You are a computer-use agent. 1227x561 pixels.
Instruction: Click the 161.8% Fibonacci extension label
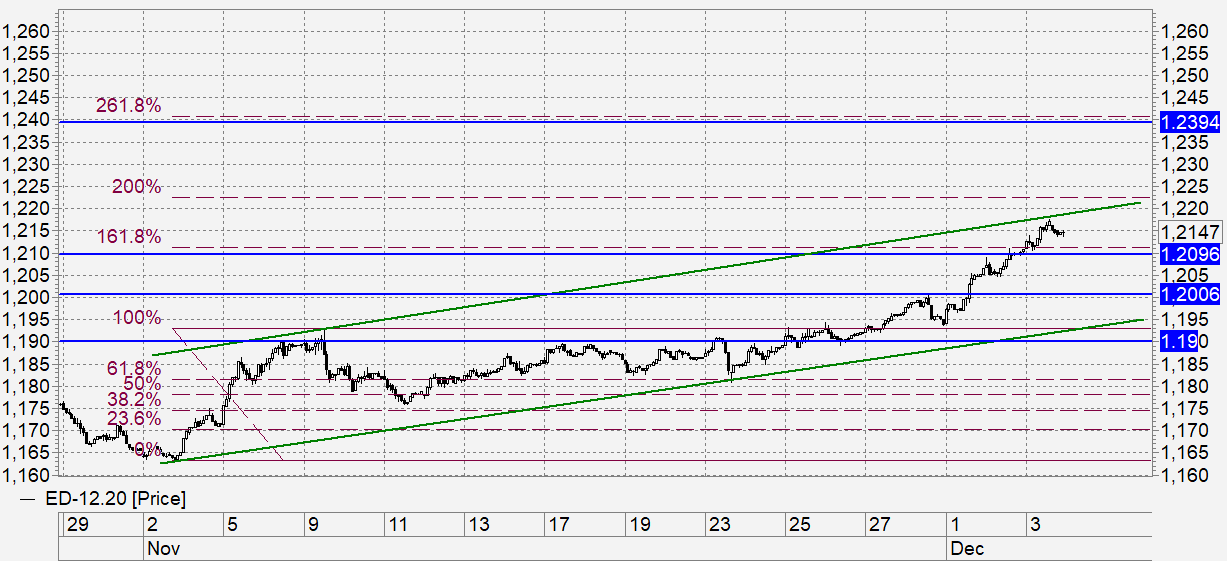(x=128, y=237)
